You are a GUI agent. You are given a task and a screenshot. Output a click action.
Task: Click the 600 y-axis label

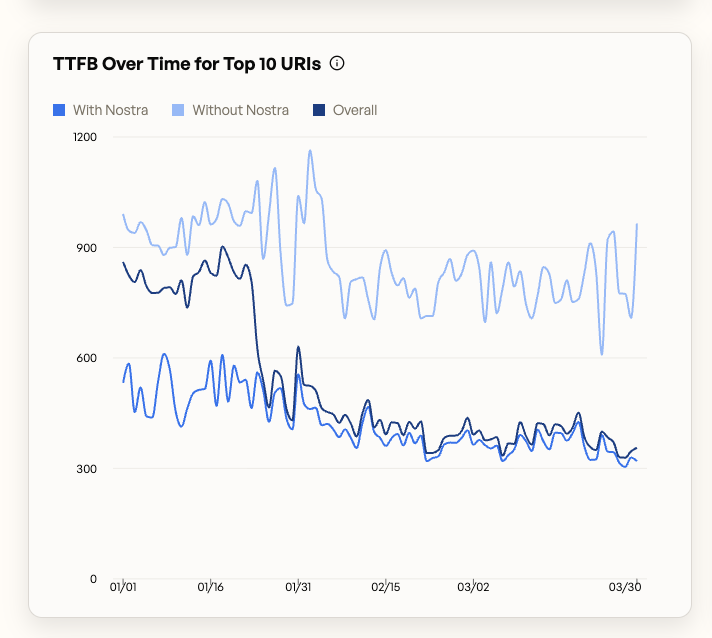click(x=86, y=358)
